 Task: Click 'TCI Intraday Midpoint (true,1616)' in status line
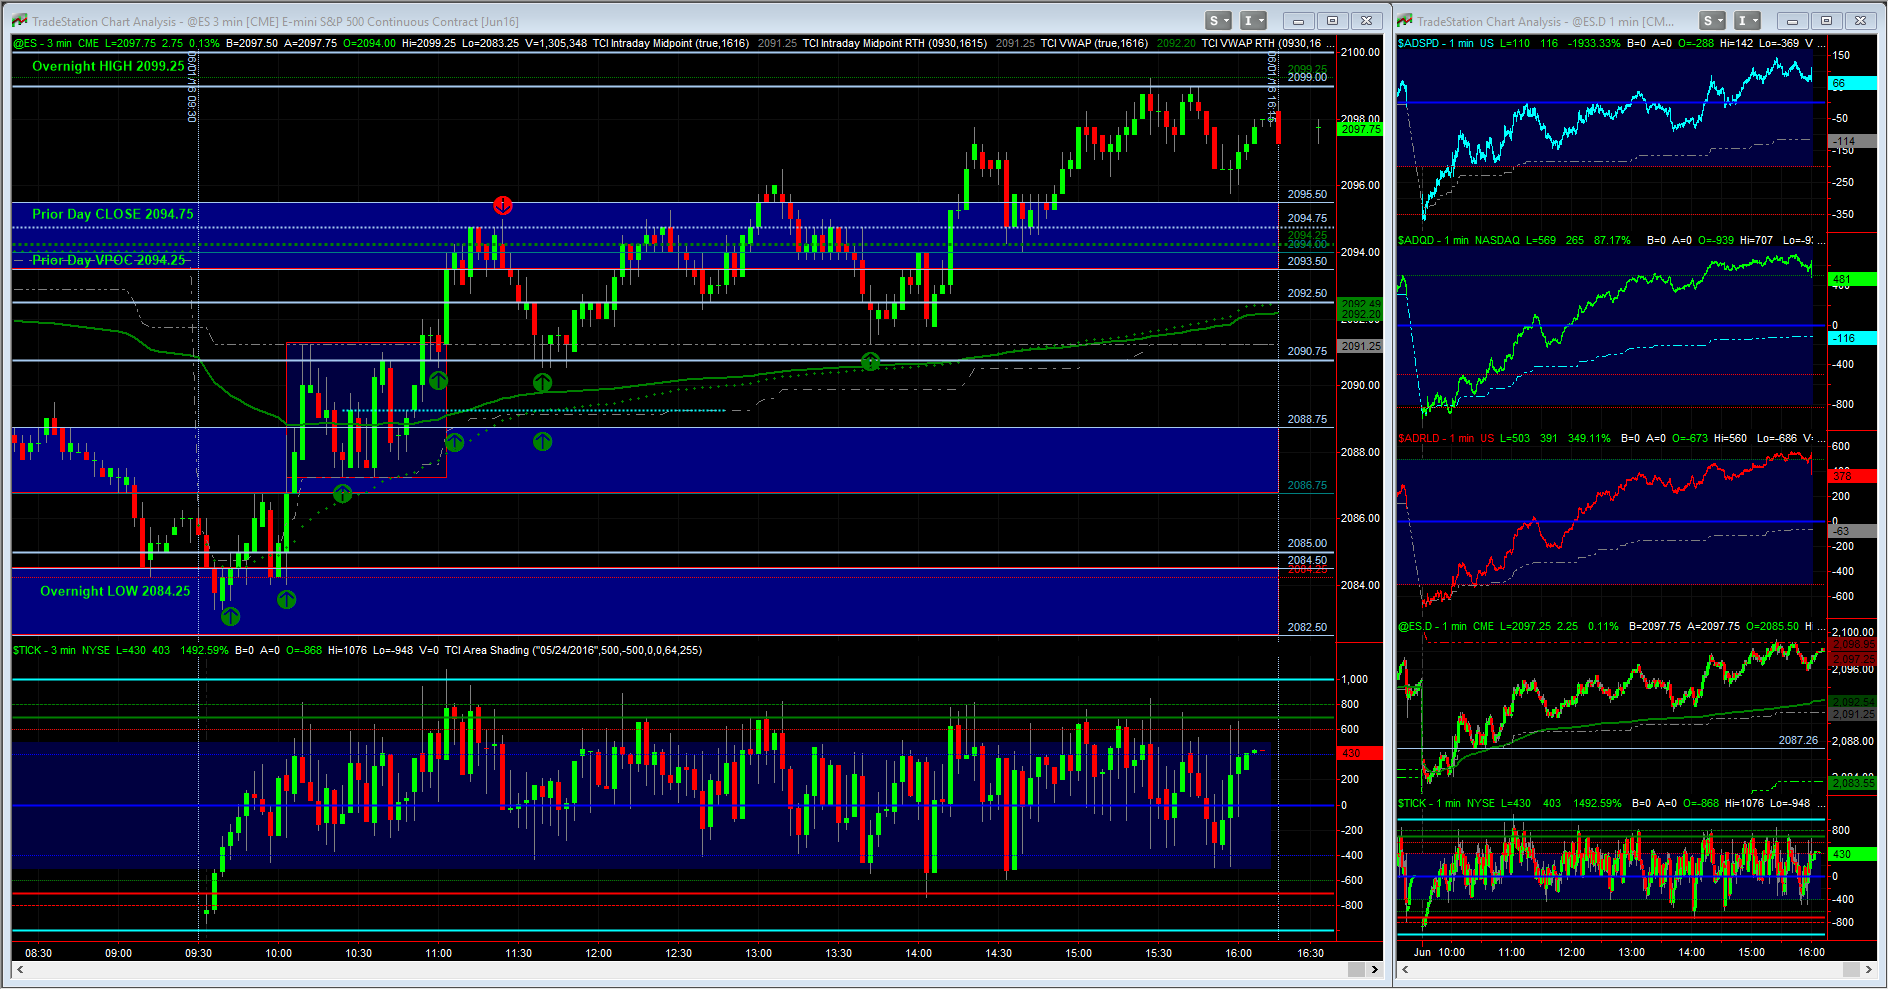[671, 43]
